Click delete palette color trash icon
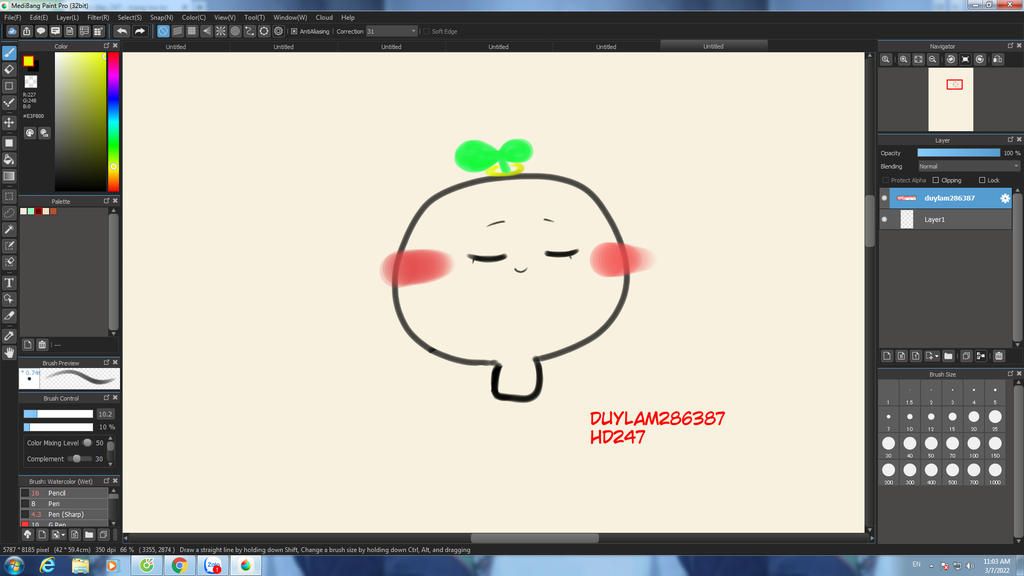The image size is (1024, 576). [x=42, y=344]
